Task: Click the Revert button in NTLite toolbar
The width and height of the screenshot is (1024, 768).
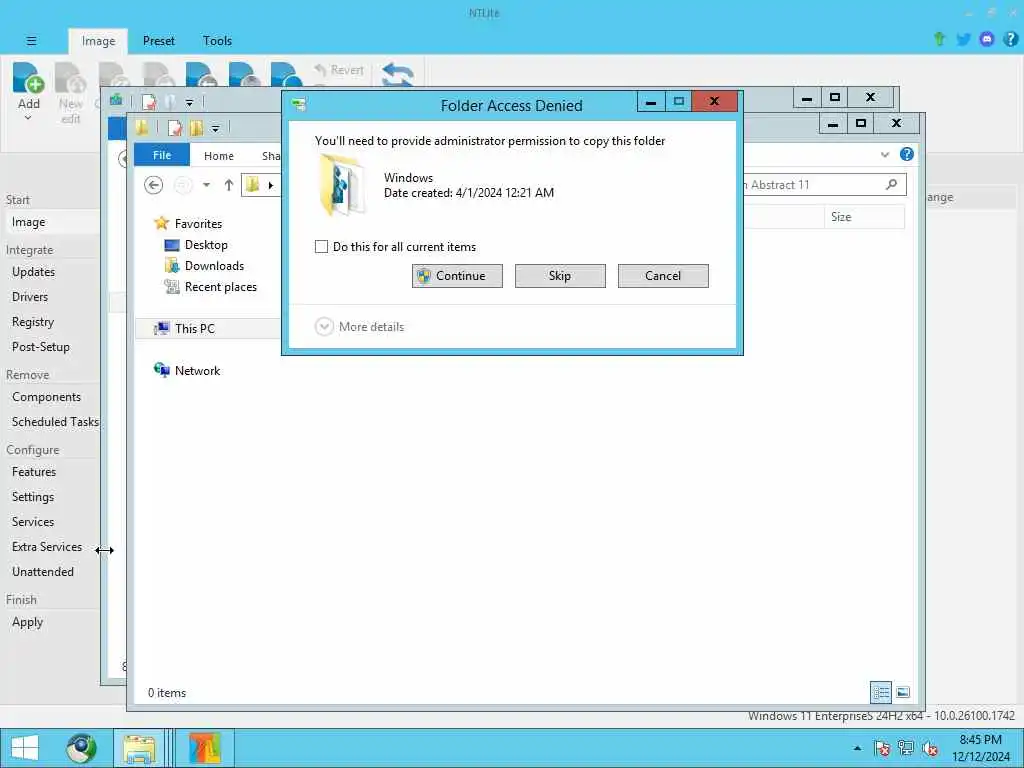Action: pos(339,70)
